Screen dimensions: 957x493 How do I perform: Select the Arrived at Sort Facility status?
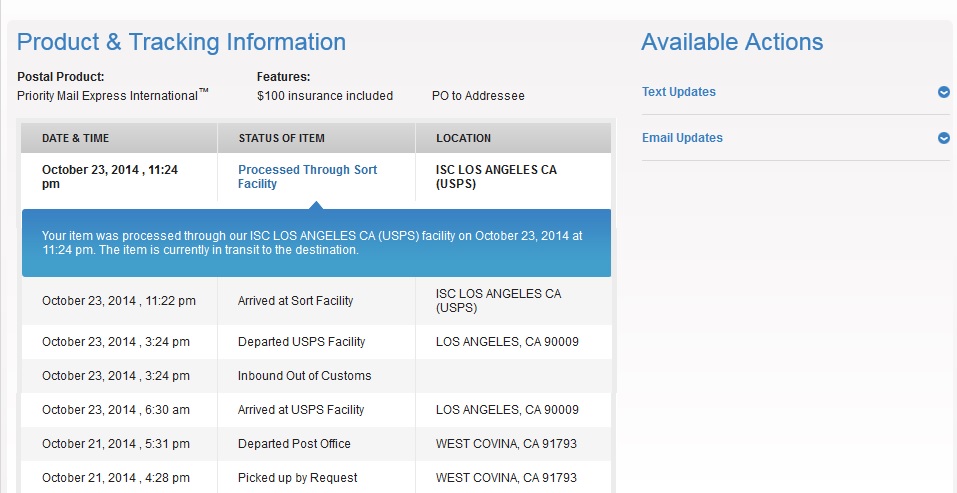tap(295, 301)
